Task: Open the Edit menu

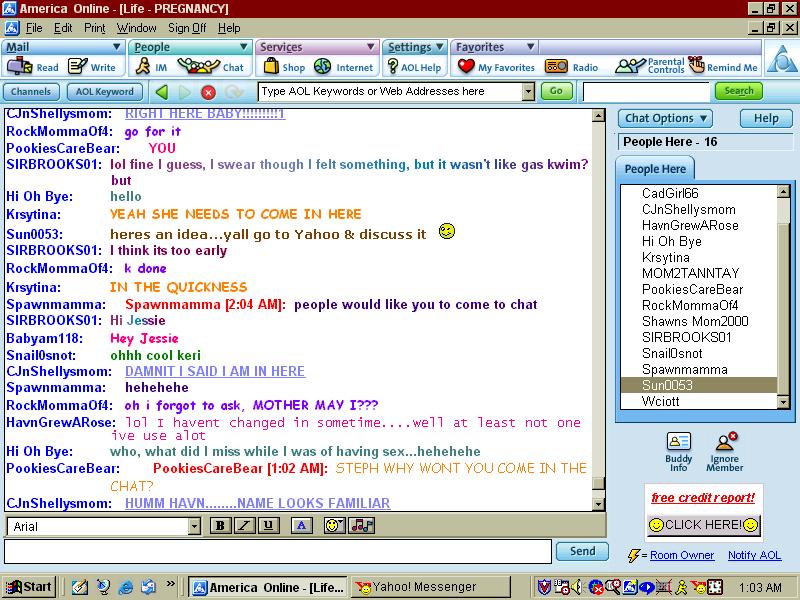Action: click(x=63, y=28)
